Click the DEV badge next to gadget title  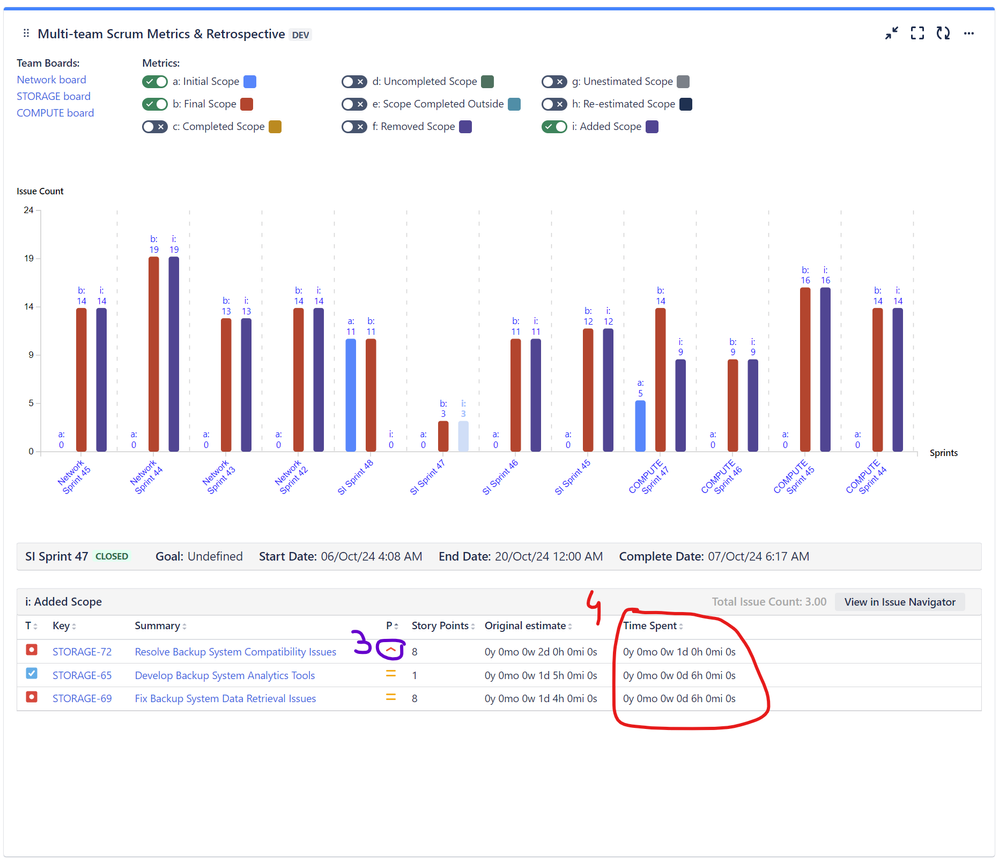[301, 35]
